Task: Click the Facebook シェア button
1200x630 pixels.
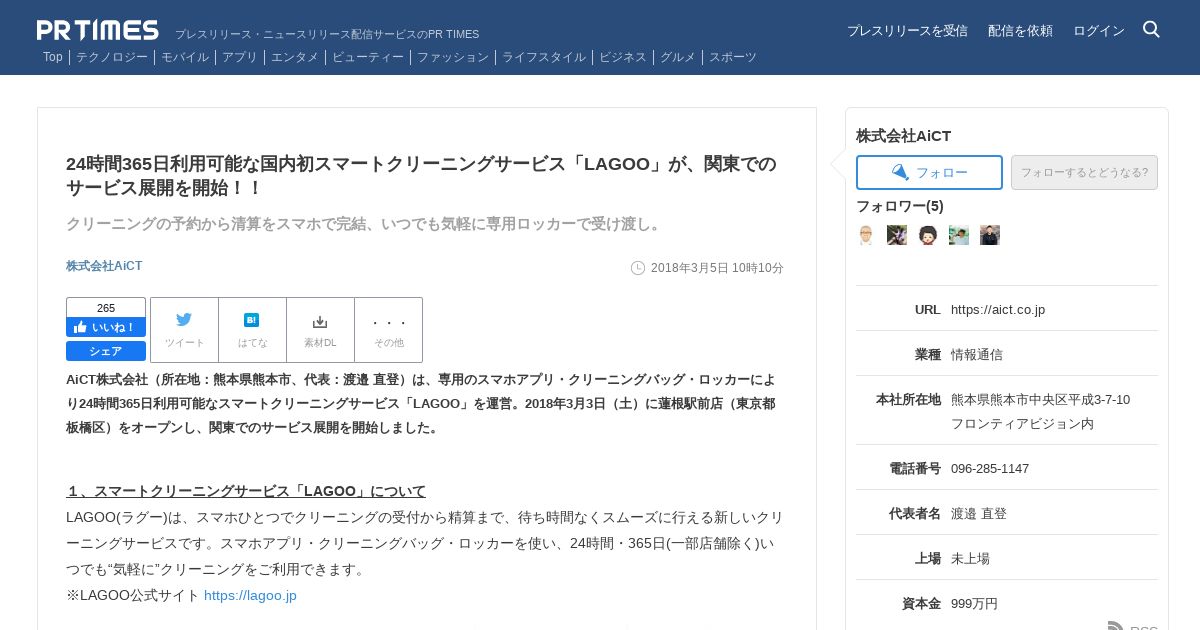Action: [106, 351]
